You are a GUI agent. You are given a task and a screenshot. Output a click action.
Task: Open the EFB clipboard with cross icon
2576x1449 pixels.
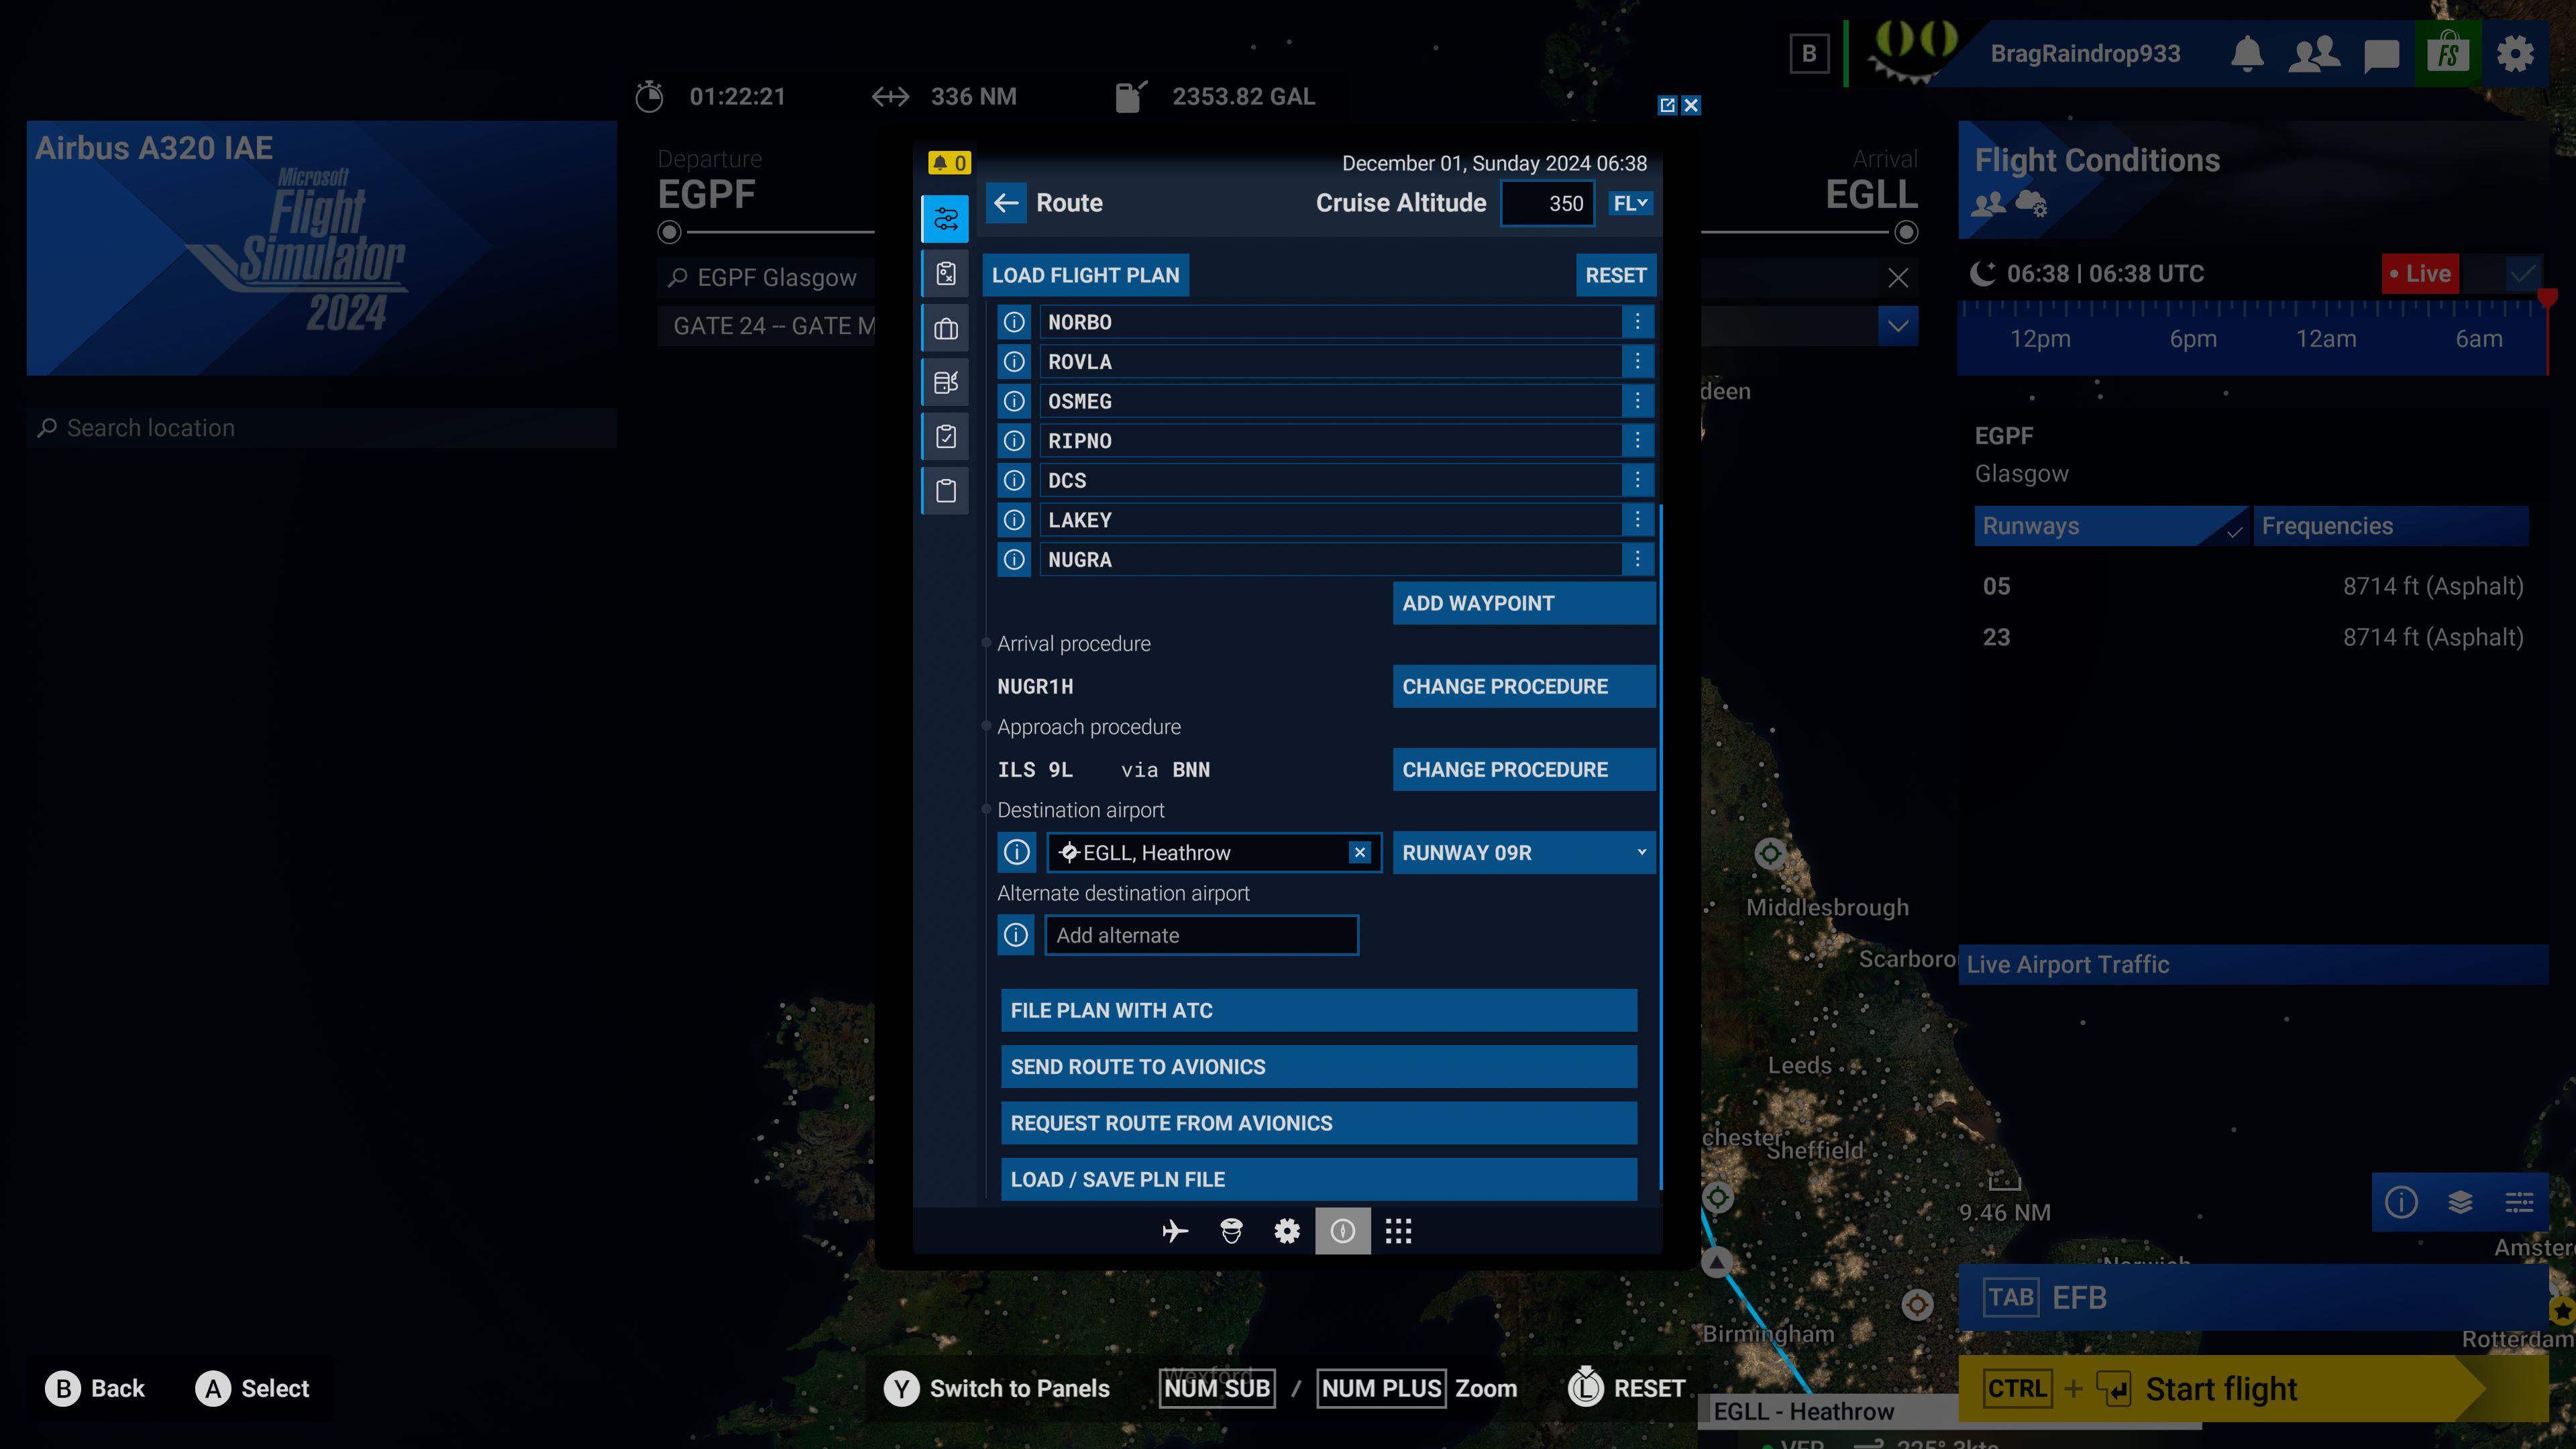coord(945,273)
